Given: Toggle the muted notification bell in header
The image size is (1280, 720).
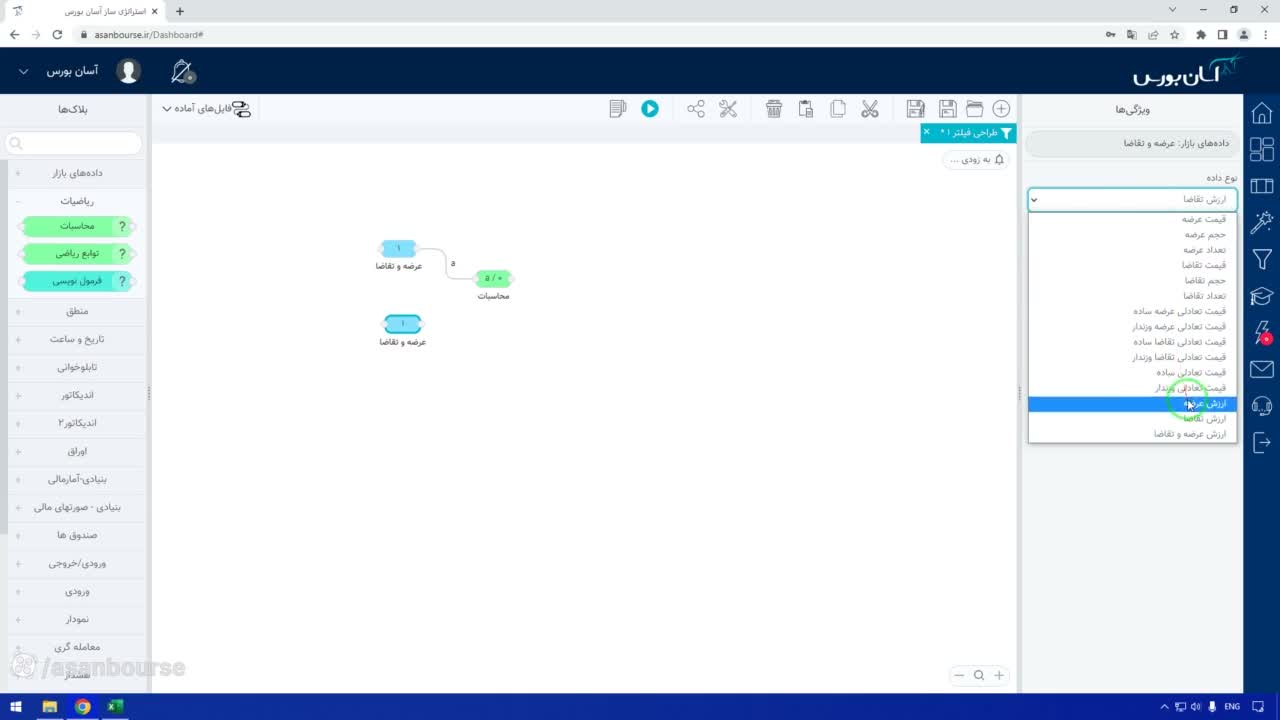Looking at the screenshot, I should coord(183,72).
